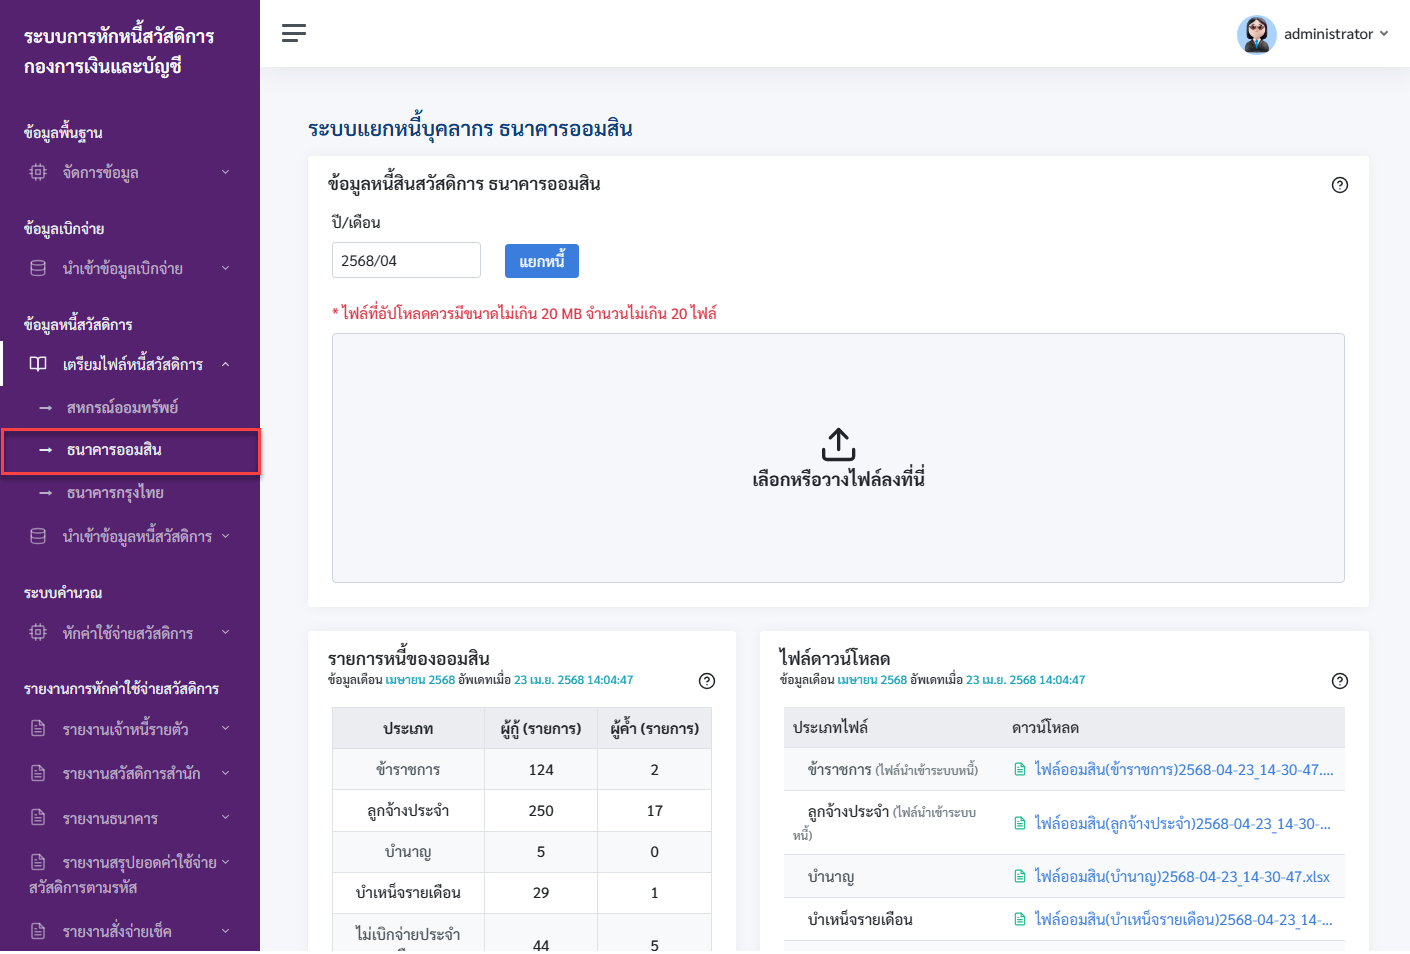Expand the นำเข้าข้อมูลเบิกจ่าย sidebar menu
The height and width of the screenshot is (954, 1410).
pos(130,268)
